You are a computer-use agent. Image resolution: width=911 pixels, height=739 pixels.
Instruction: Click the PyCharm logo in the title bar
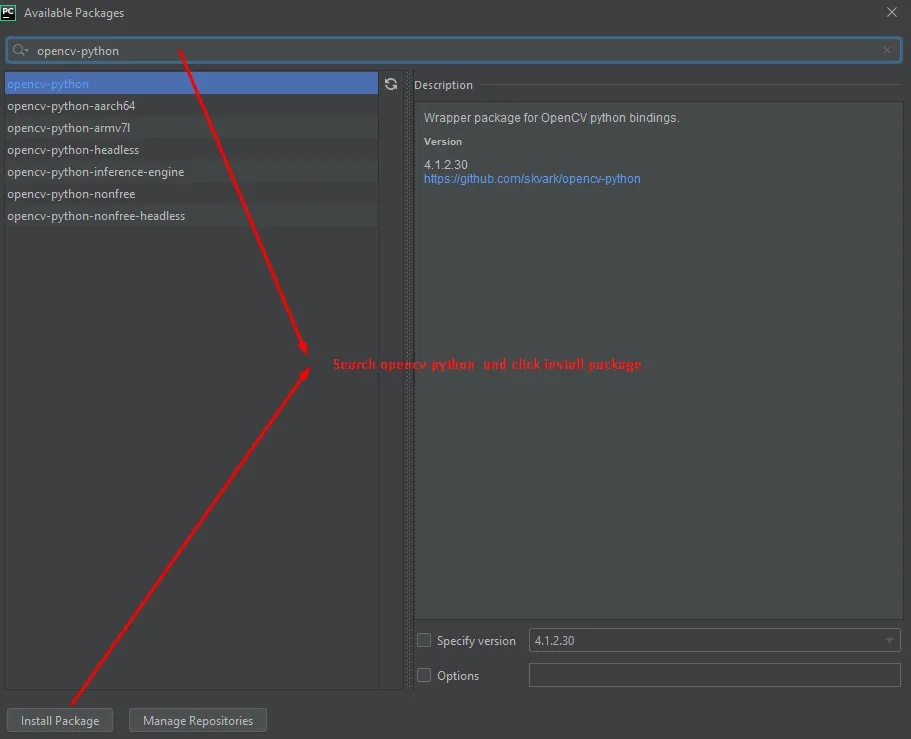[8, 12]
